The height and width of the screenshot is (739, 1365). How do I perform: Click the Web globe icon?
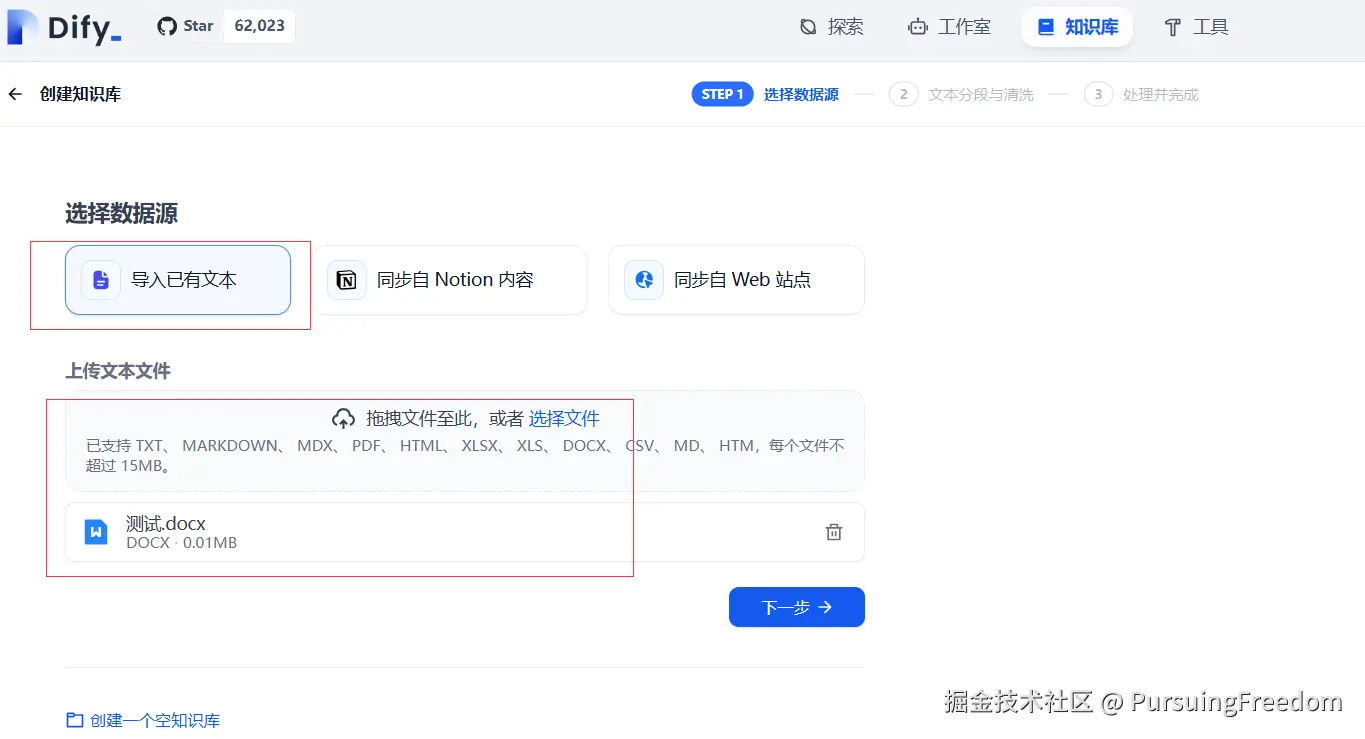(x=644, y=280)
